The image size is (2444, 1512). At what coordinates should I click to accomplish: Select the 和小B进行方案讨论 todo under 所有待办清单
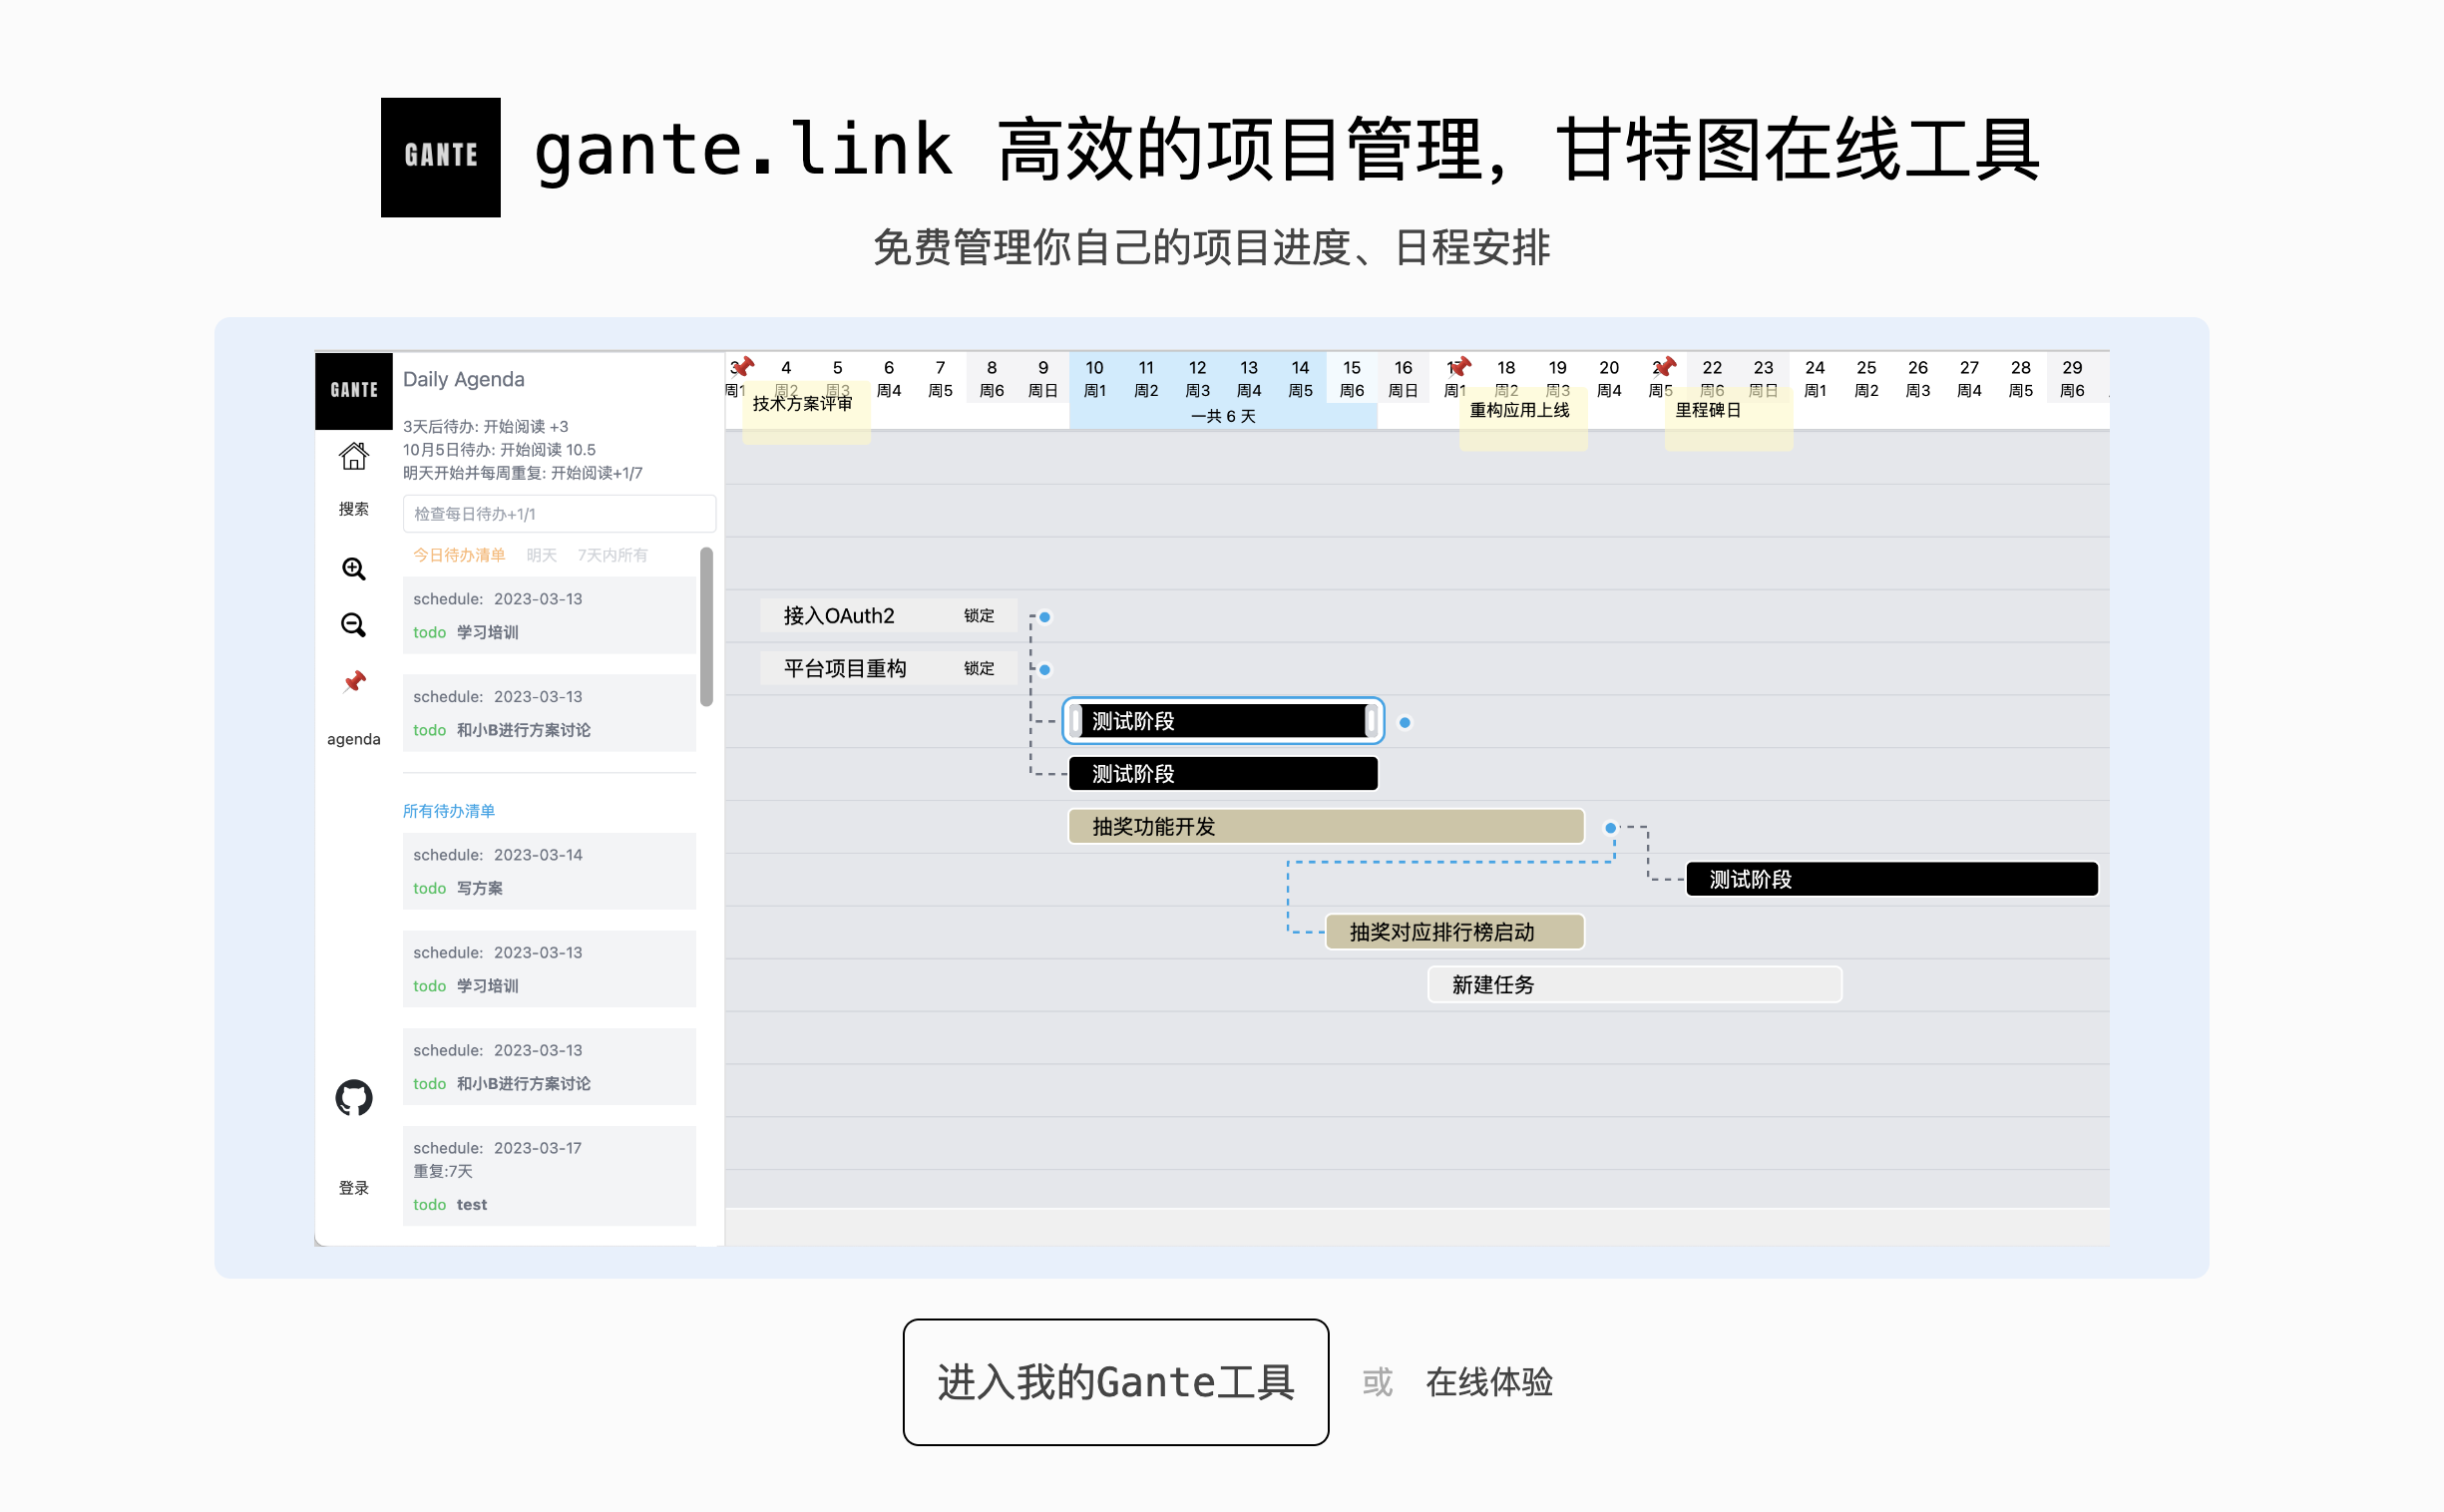pyautogui.click(x=549, y=1067)
